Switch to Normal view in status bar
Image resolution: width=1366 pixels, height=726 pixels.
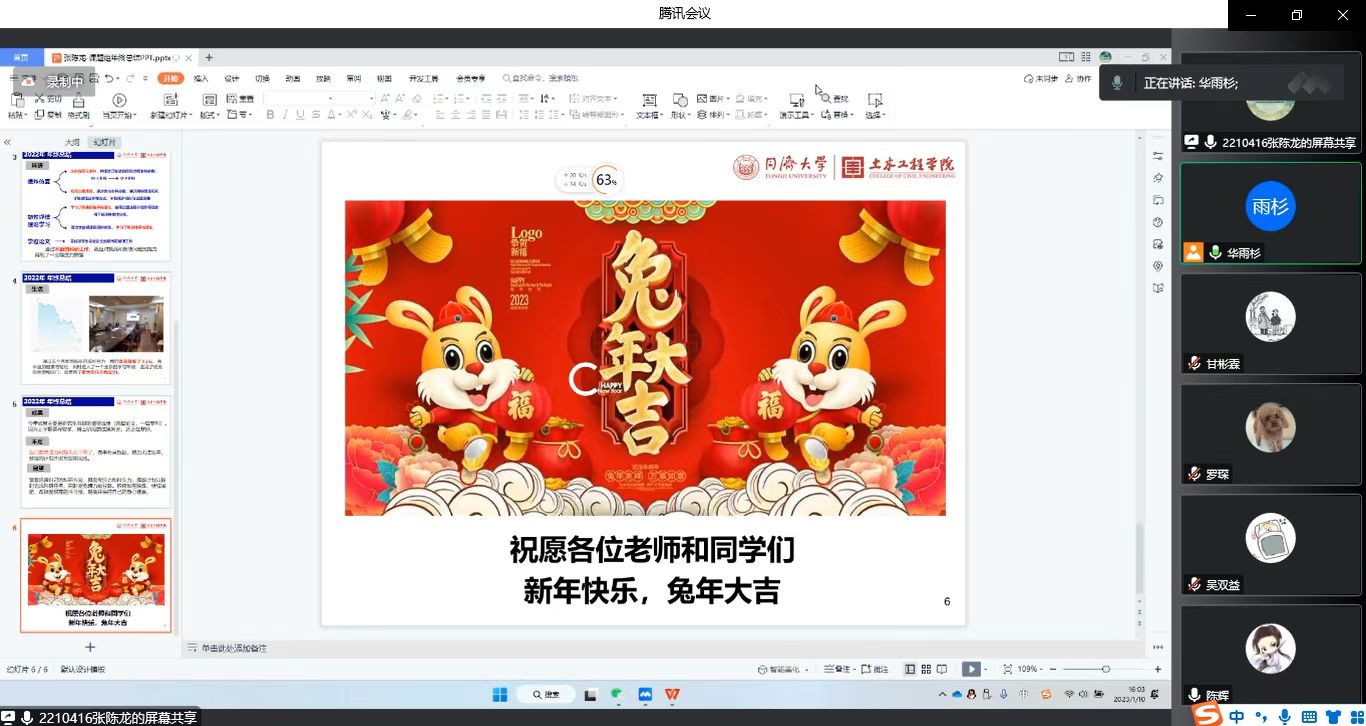(911, 669)
